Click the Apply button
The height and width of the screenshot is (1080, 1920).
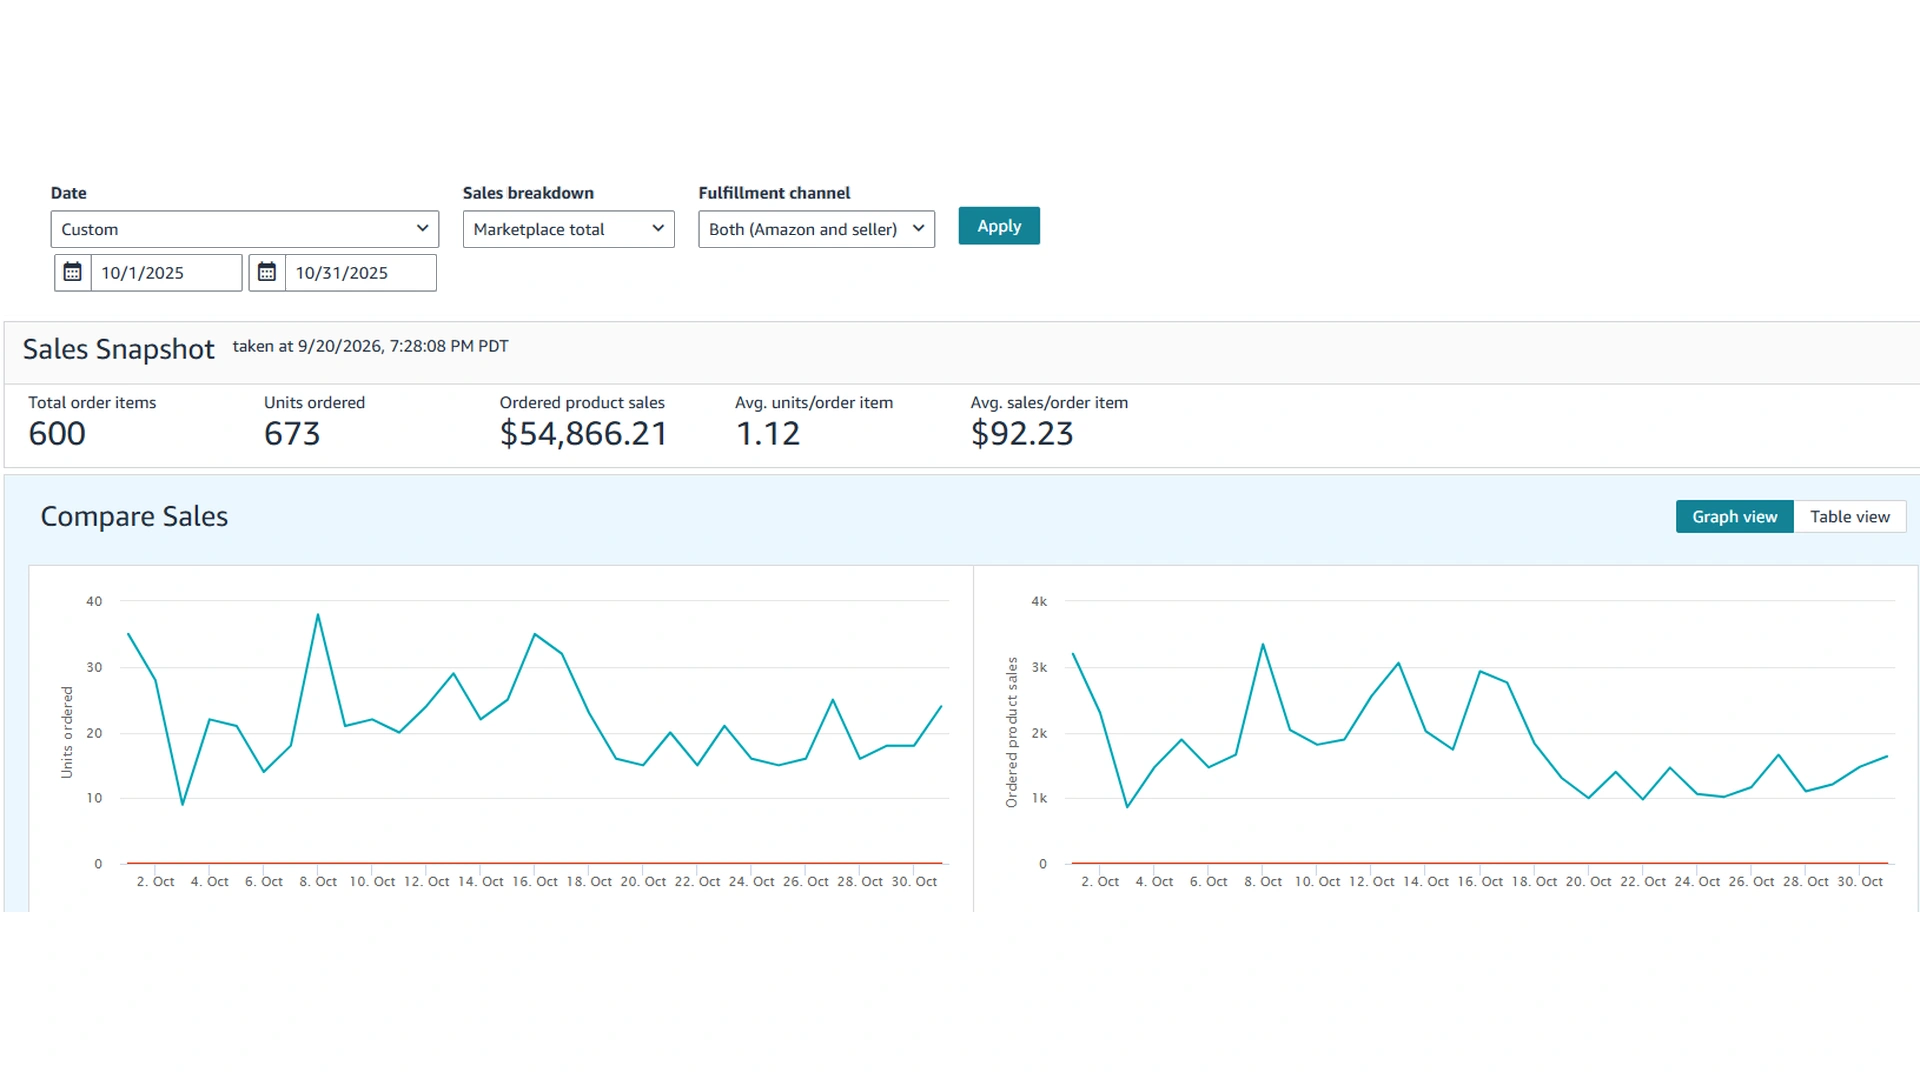click(999, 226)
